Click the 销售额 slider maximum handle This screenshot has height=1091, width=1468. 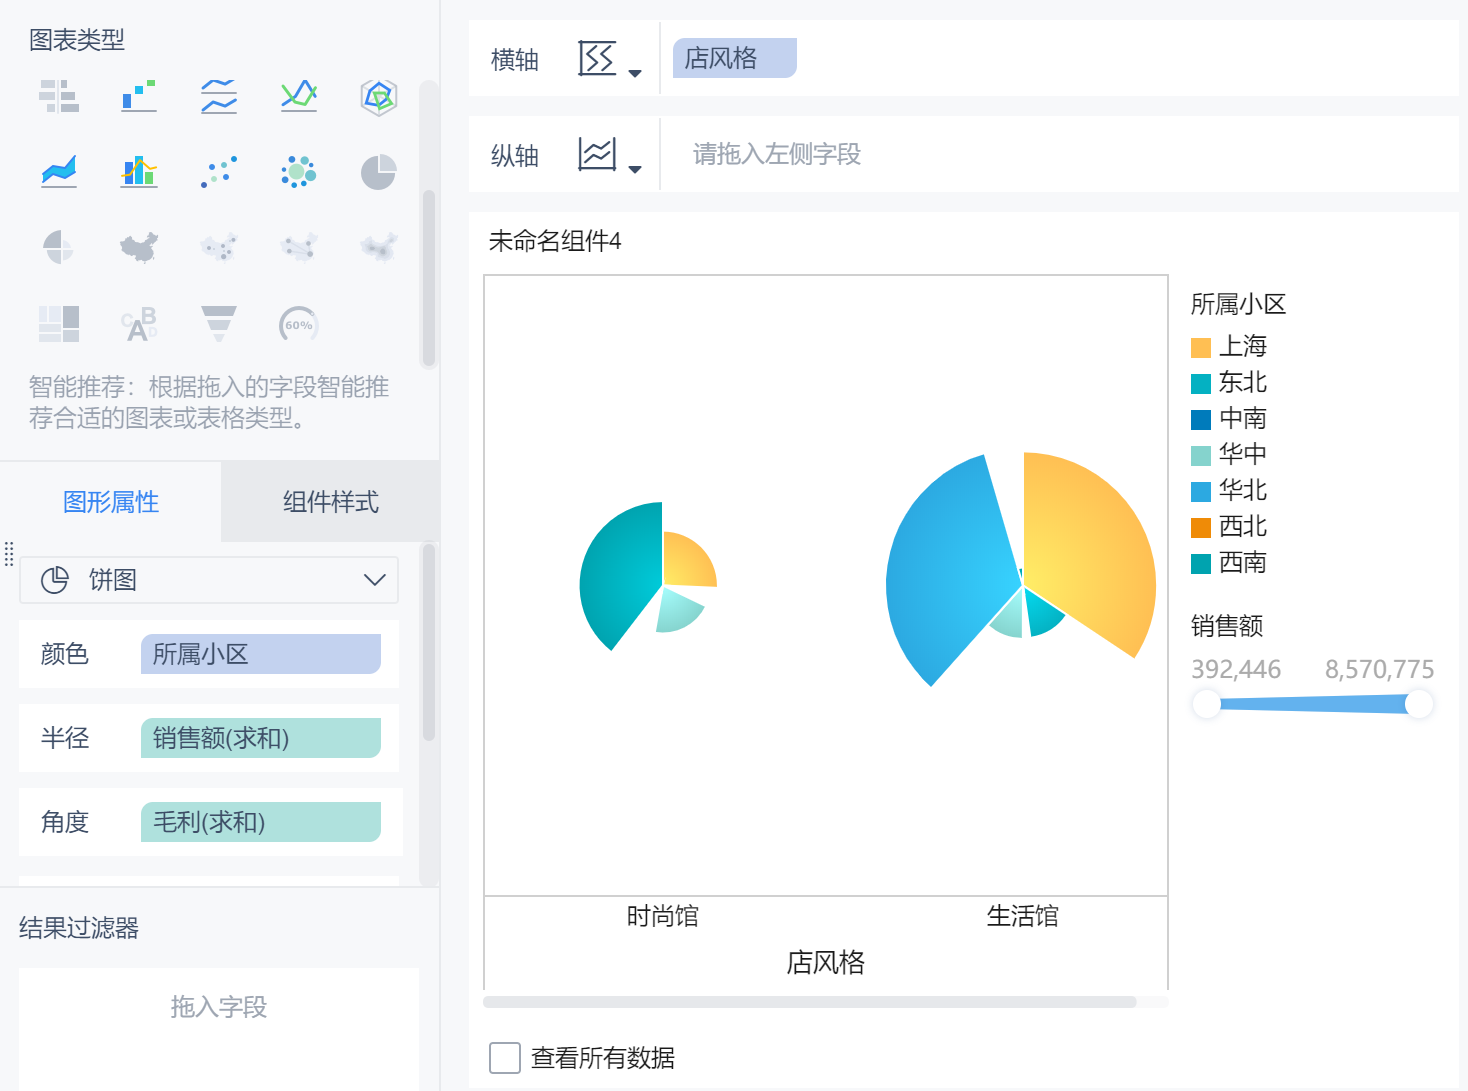1419,704
